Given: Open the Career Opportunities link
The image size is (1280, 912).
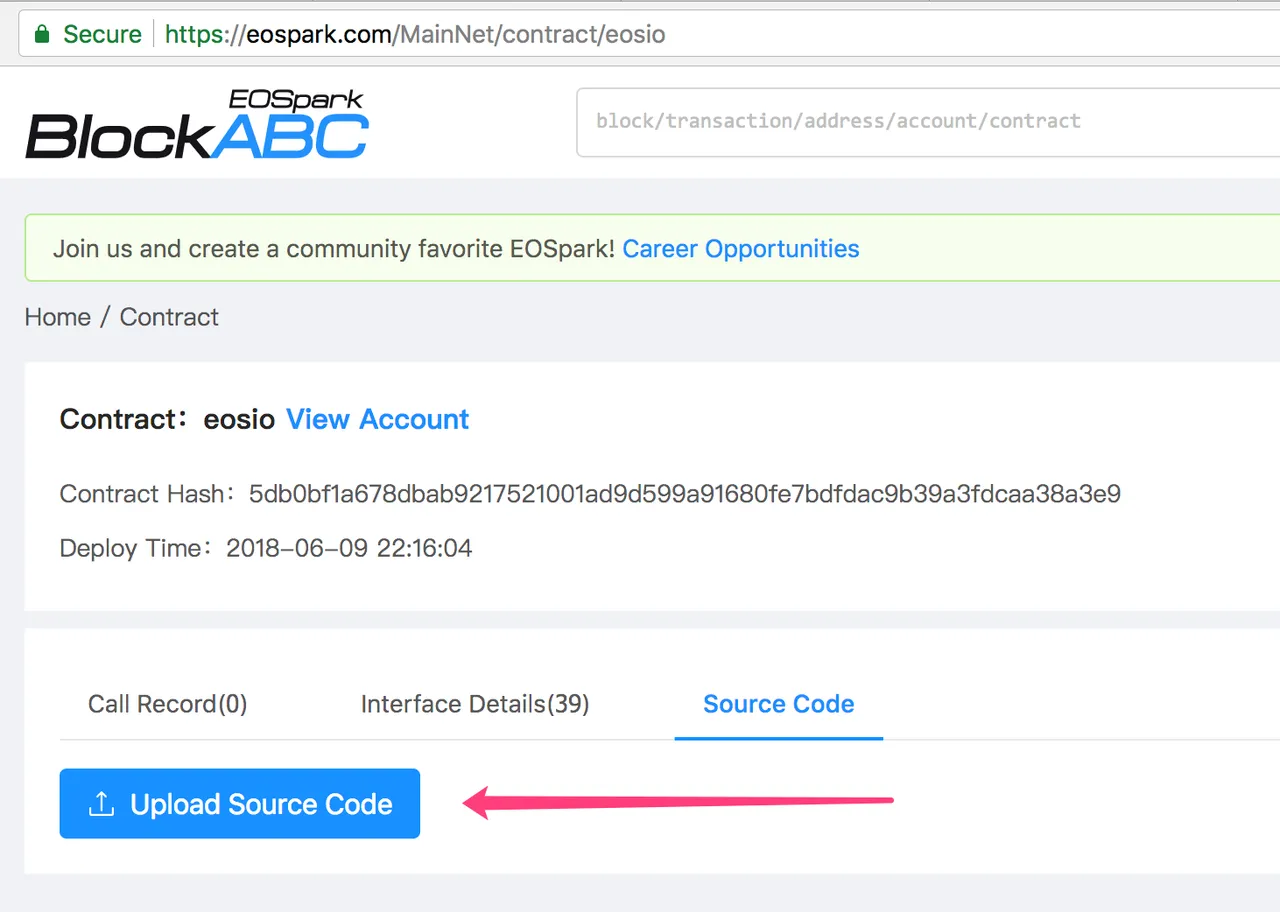Looking at the screenshot, I should click(x=741, y=248).
